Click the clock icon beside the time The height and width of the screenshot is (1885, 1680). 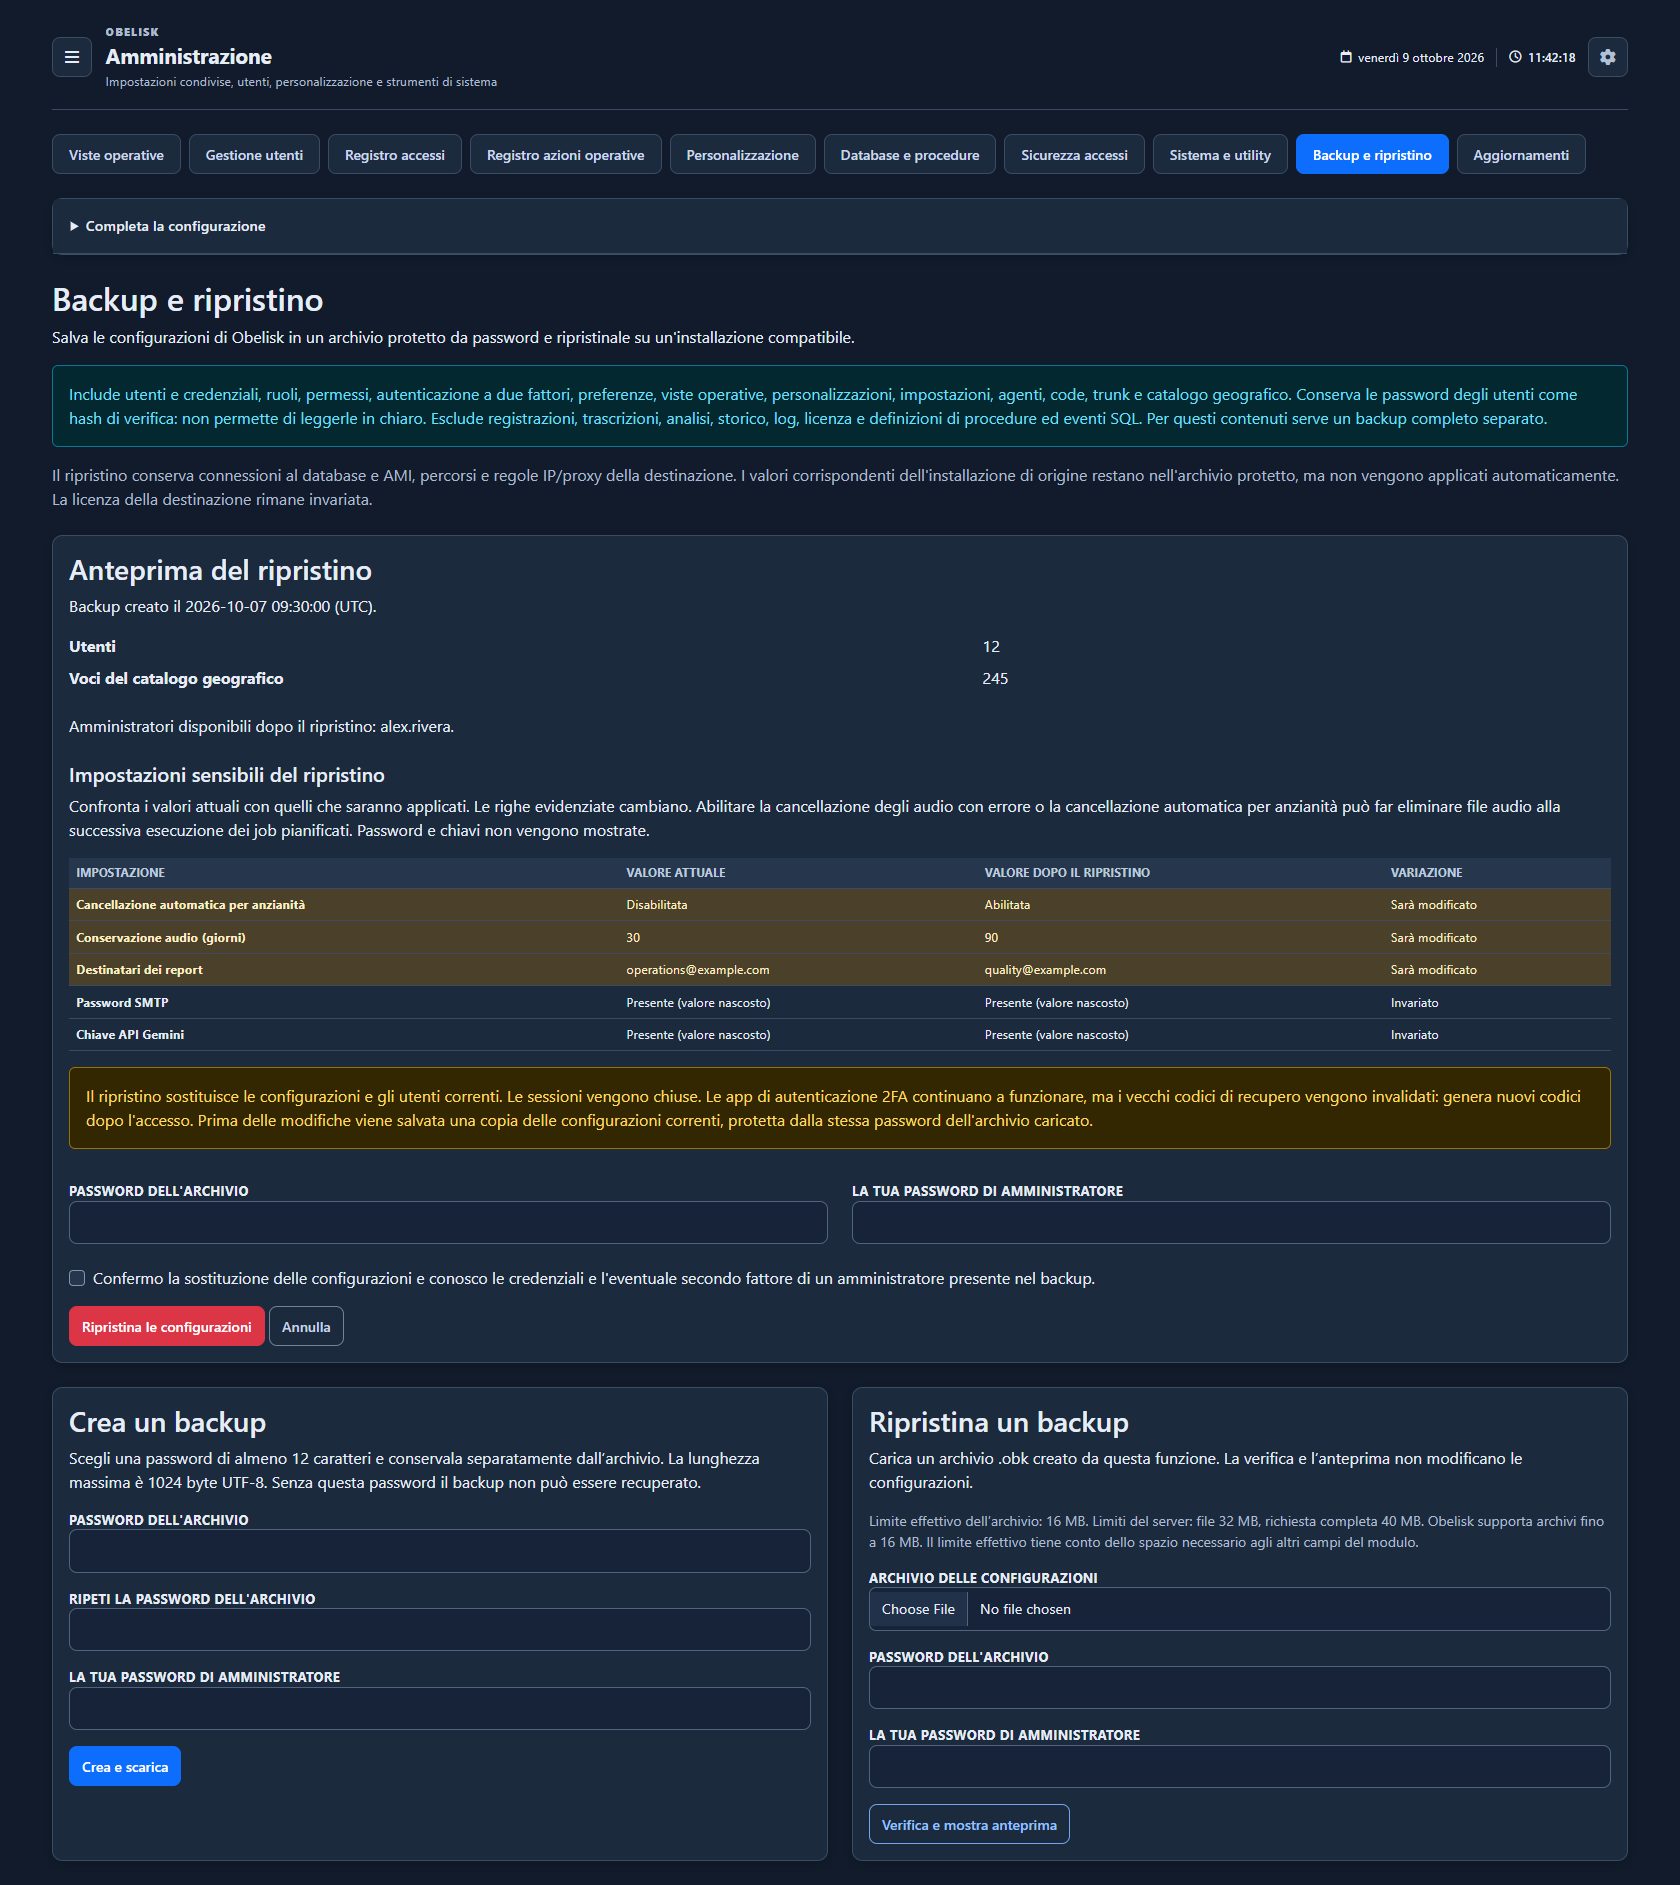[x=1515, y=57]
